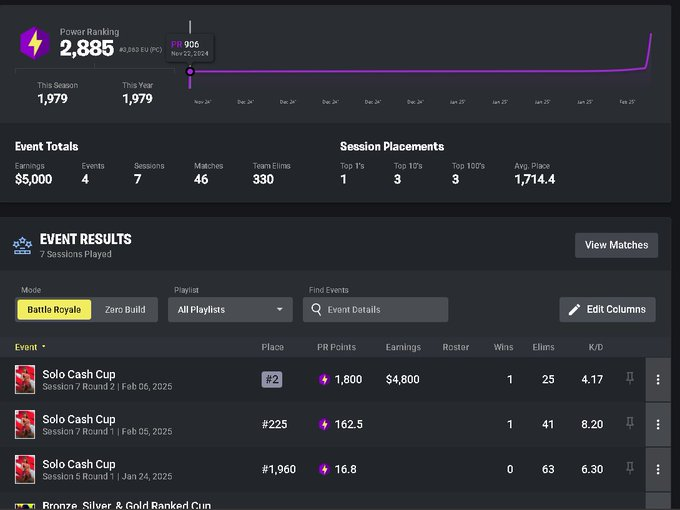Select the Battle Royale mode
This screenshot has height=510, width=680.
click(x=54, y=310)
